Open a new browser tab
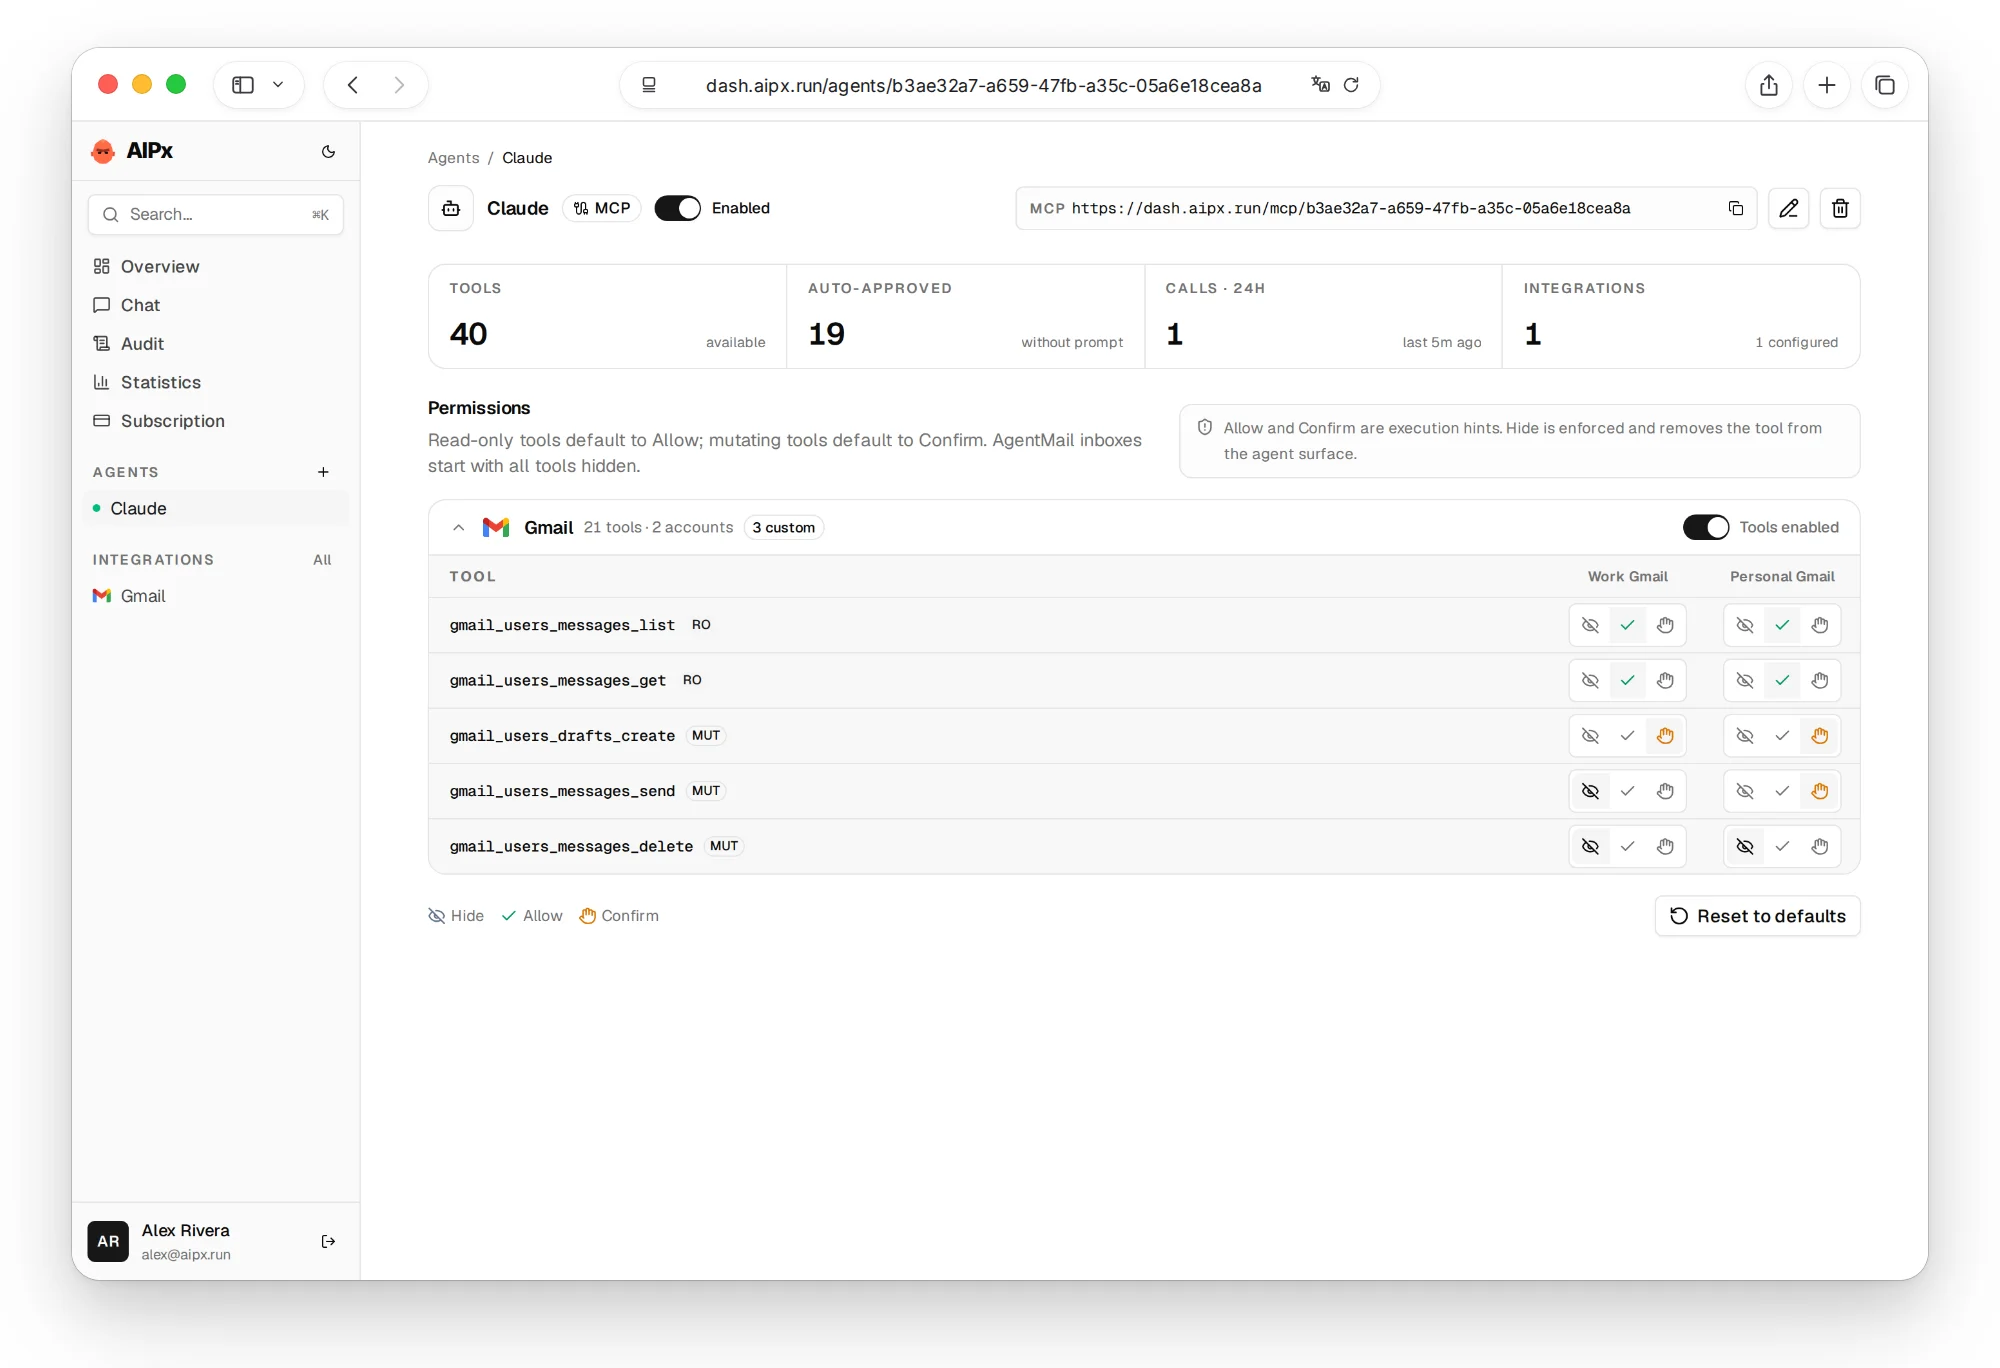The width and height of the screenshot is (2000, 1368). tap(1827, 85)
